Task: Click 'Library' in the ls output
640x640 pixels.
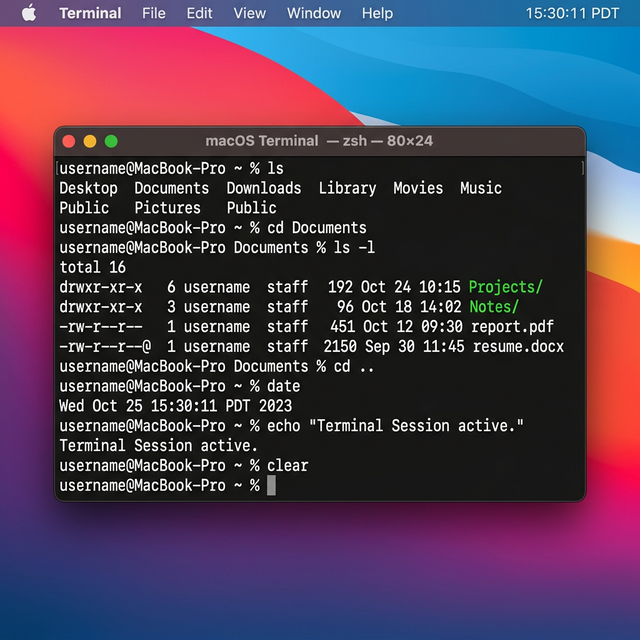Action: coord(347,188)
